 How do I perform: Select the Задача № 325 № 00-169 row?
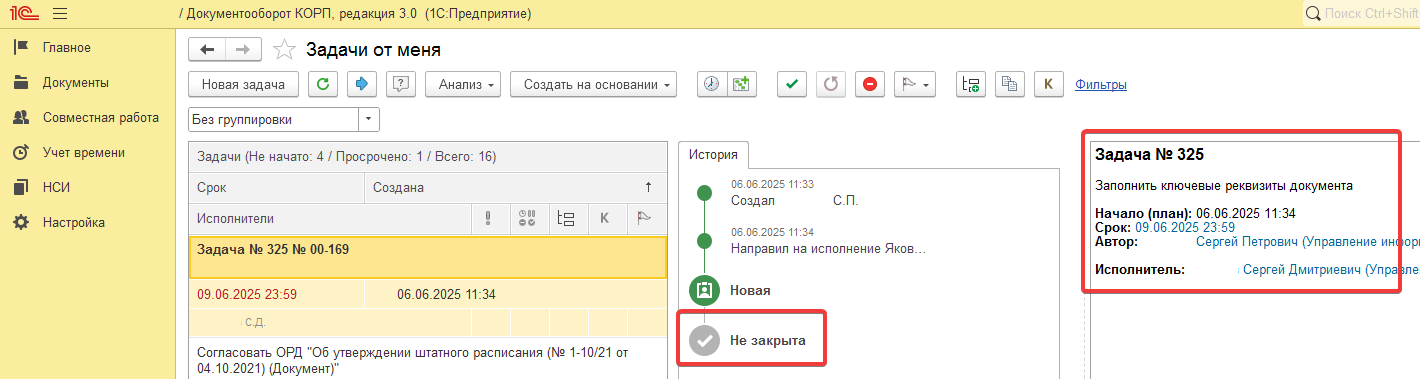click(x=428, y=257)
